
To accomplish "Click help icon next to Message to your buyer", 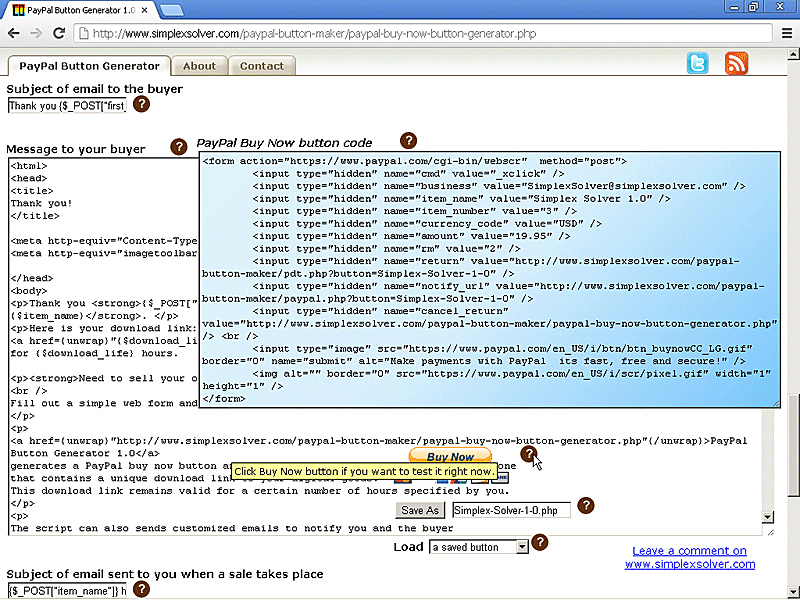I will [179, 147].
